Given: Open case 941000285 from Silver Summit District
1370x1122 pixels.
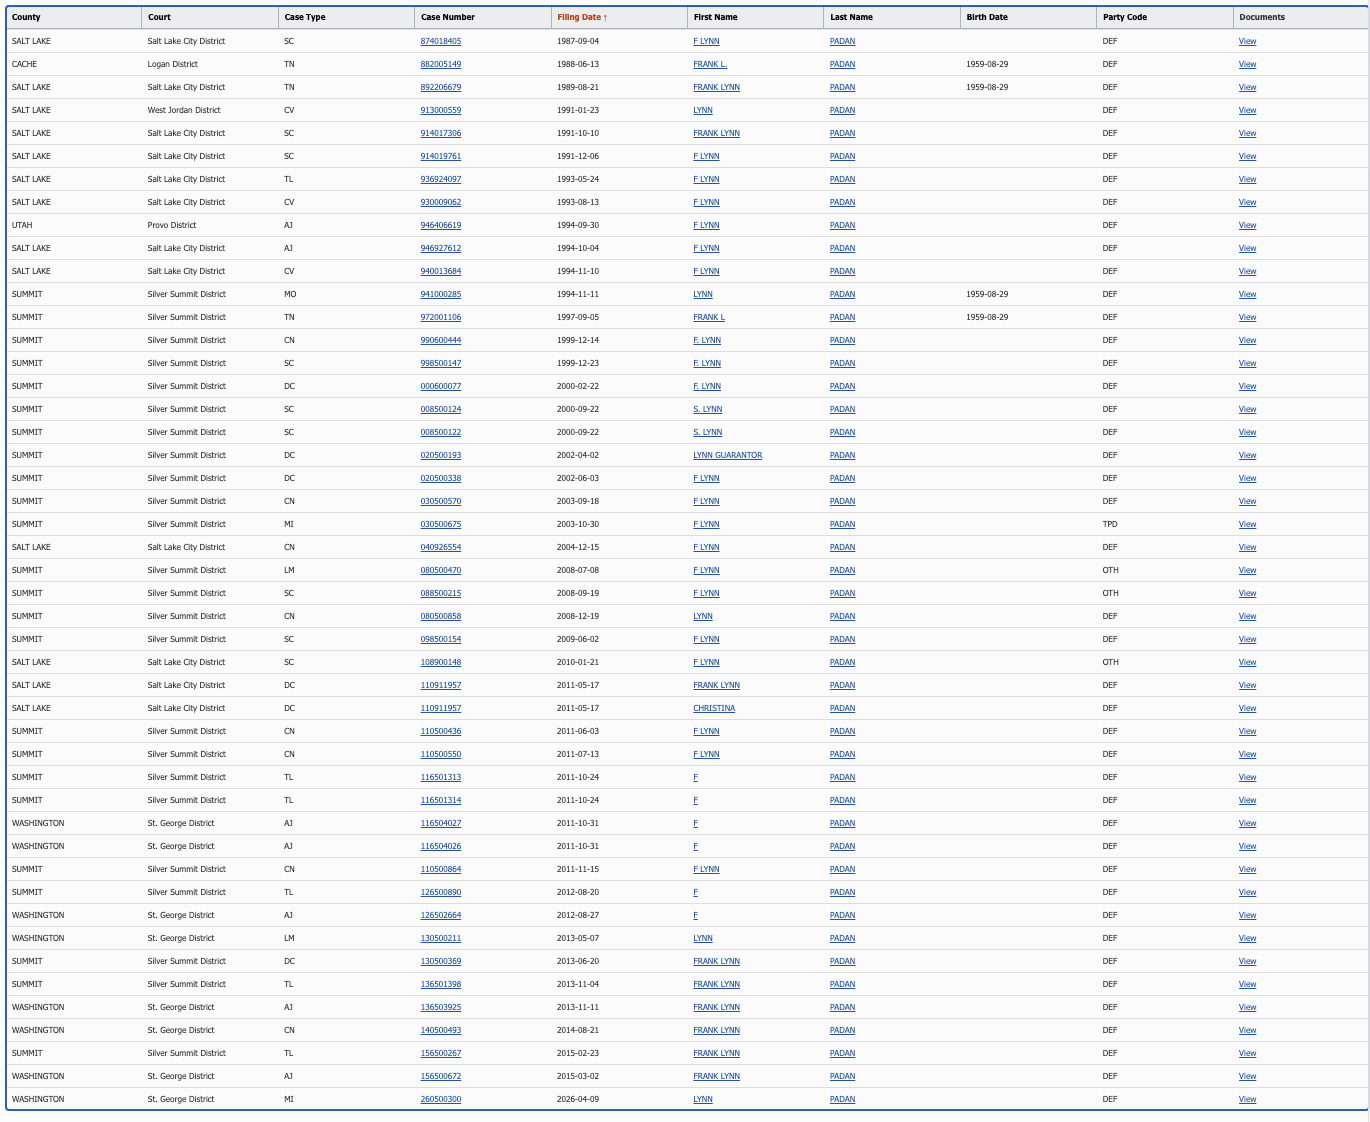Looking at the screenshot, I should [x=440, y=294].
